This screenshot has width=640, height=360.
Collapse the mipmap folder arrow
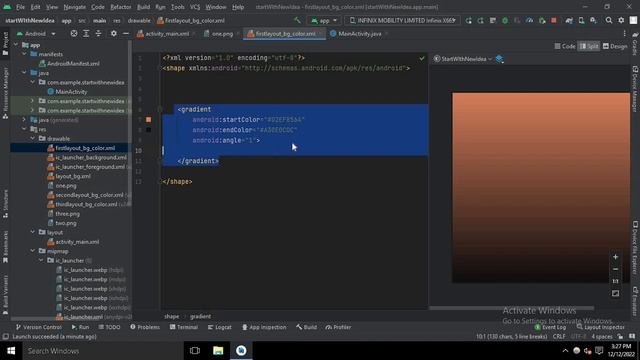pos(33,251)
